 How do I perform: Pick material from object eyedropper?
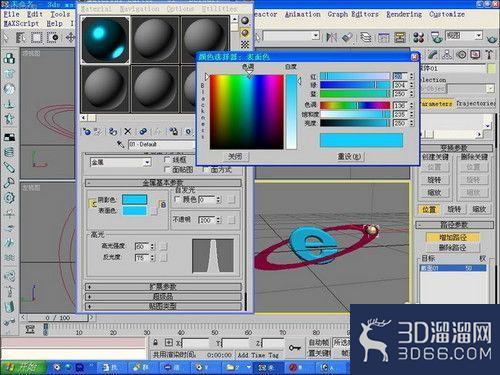point(120,144)
